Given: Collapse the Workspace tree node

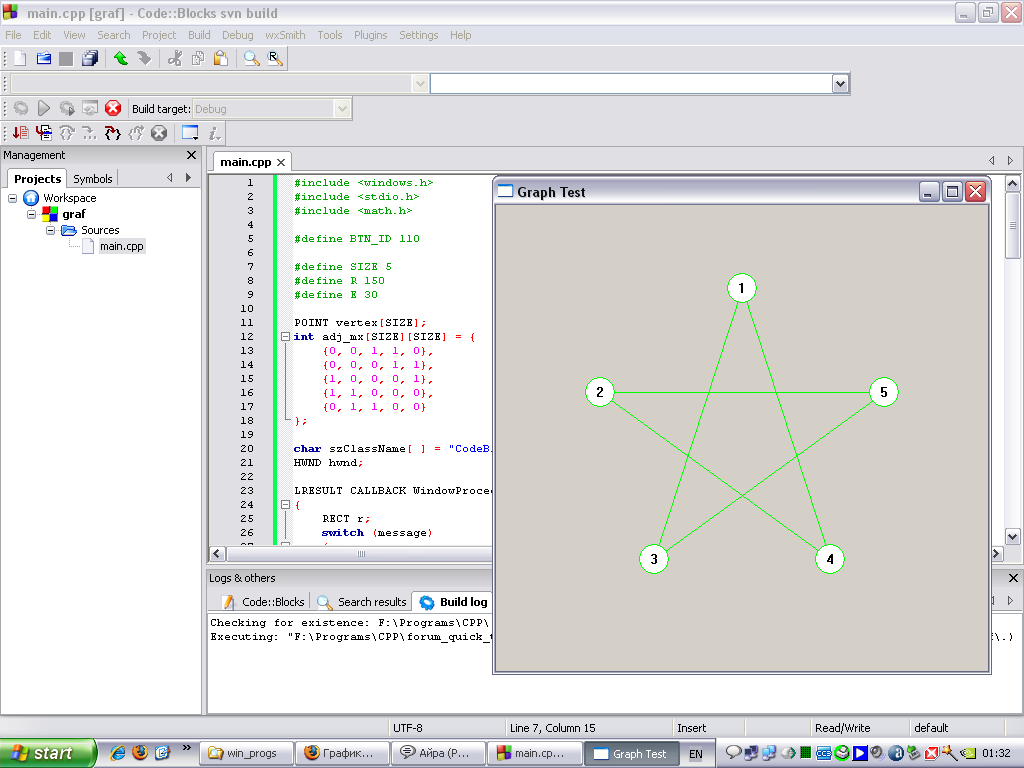Looking at the screenshot, I should (13, 198).
